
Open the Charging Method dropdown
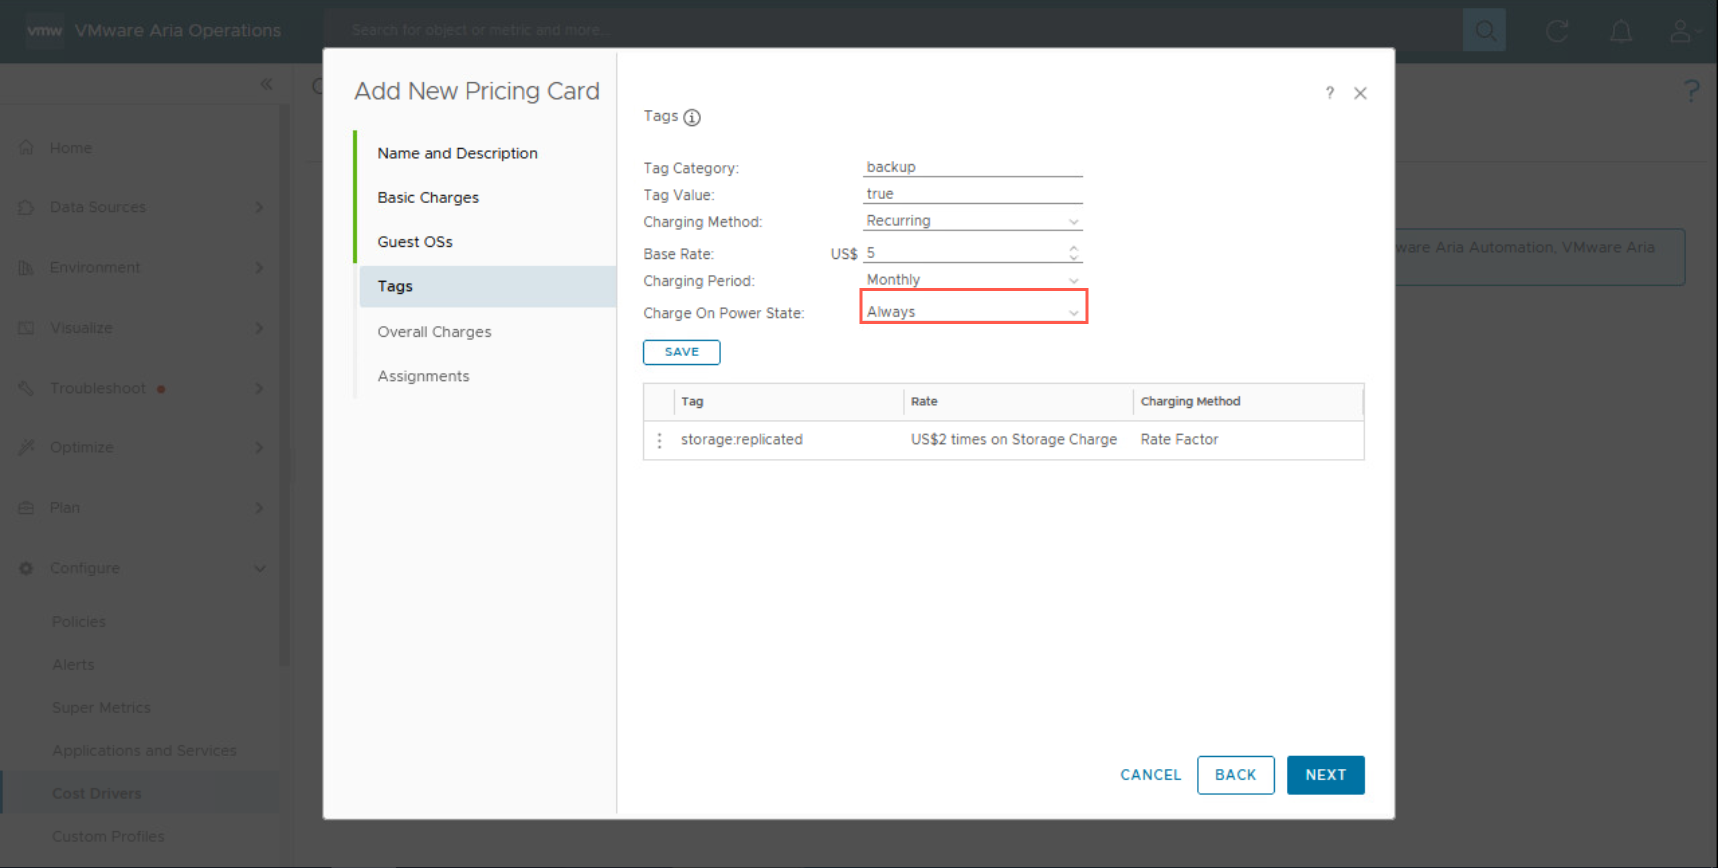[x=972, y=221]
